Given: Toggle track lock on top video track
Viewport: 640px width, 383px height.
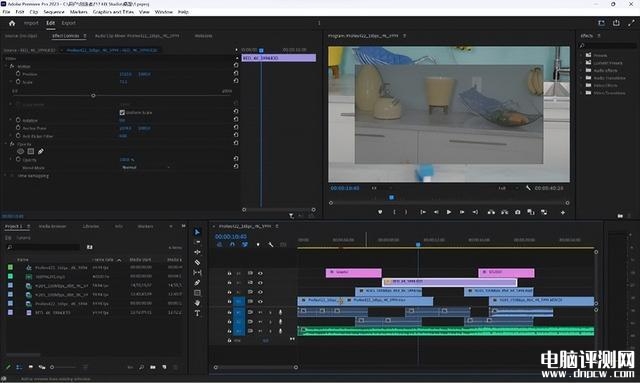Looking at the screenshot, I should coord(229,273).
